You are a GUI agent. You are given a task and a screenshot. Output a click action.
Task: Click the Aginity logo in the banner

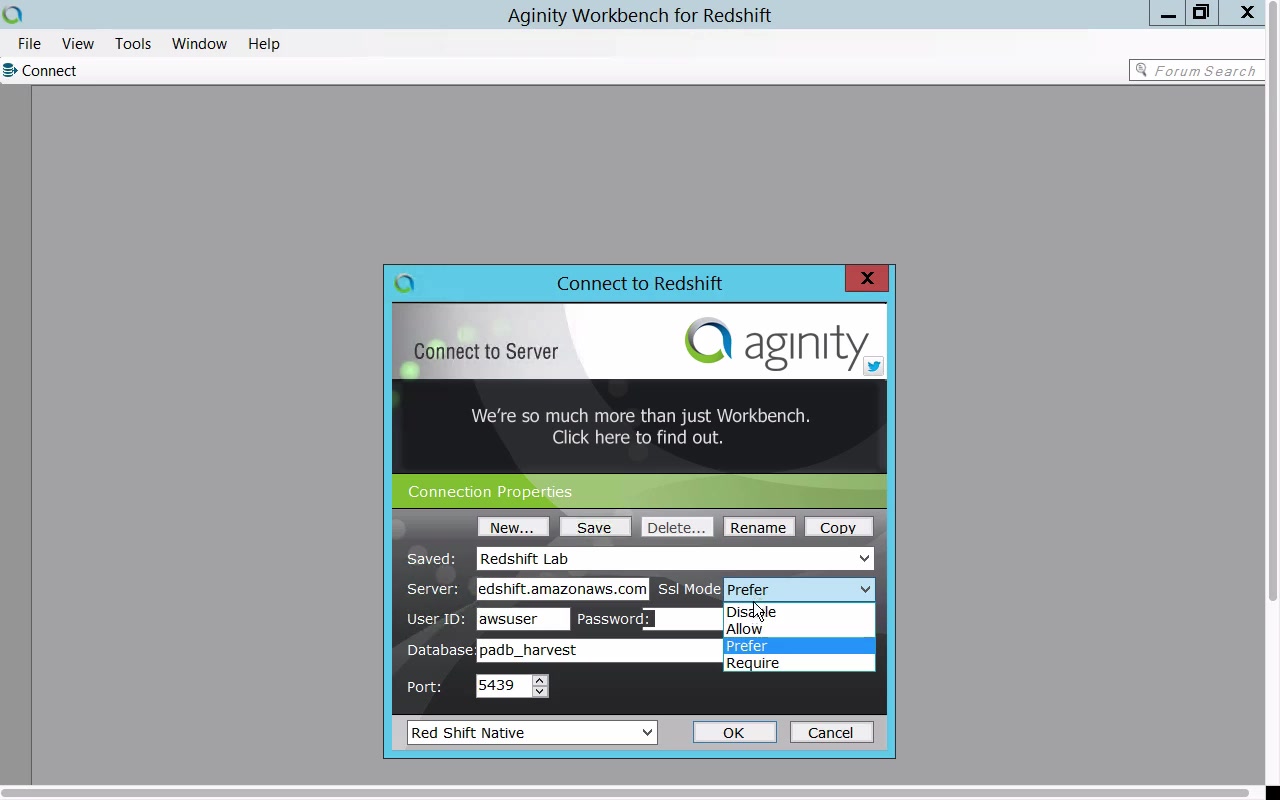click(x=777, y=343)
